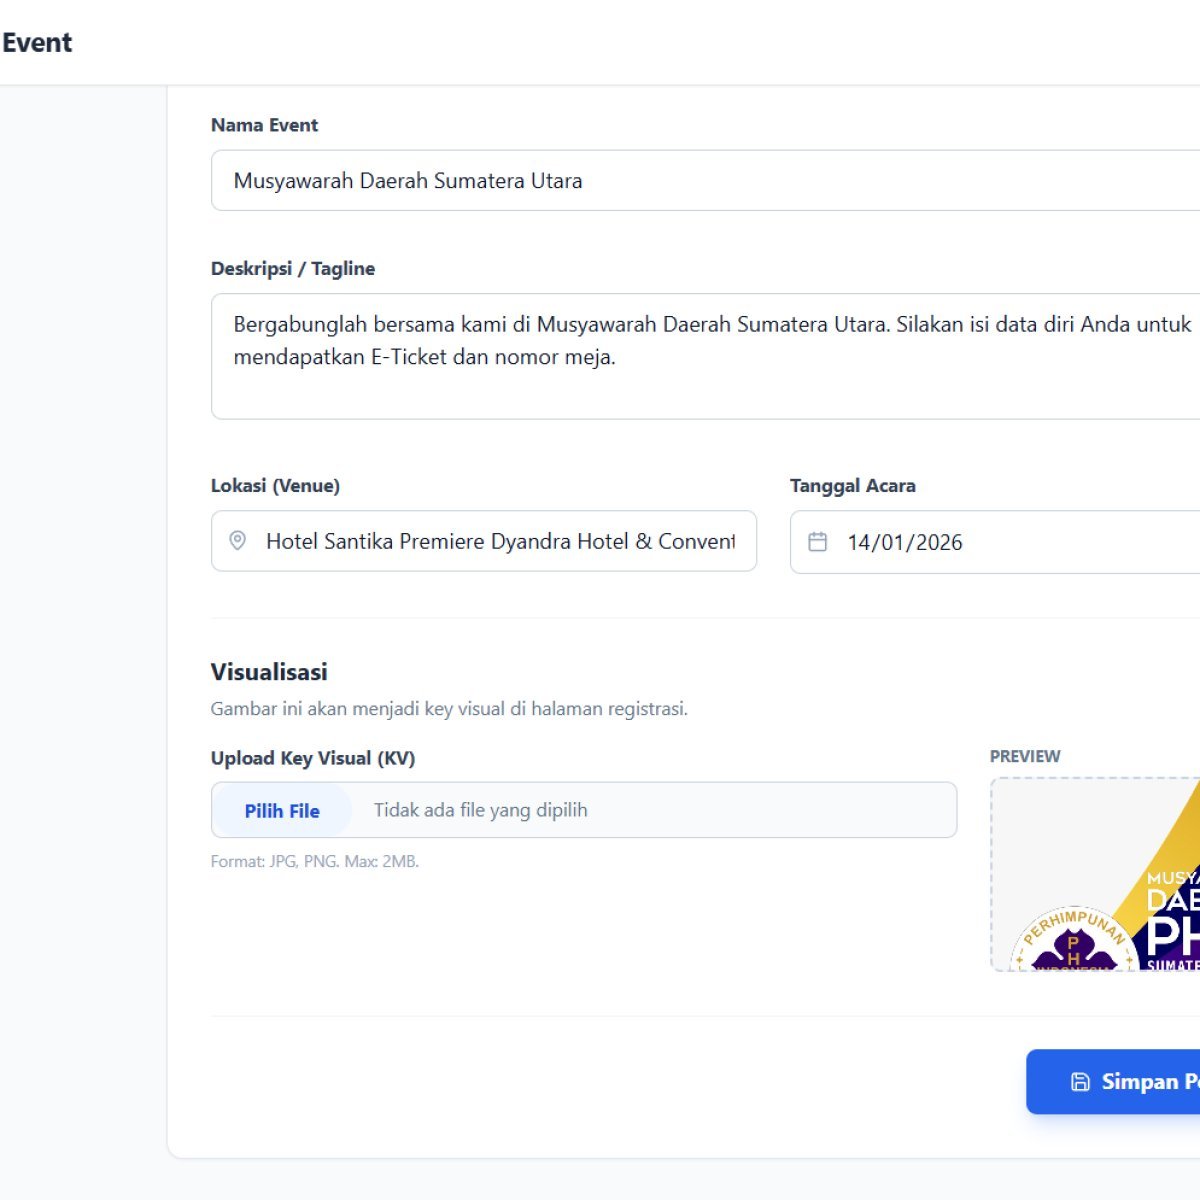Image resolution: width=1200 pixels, height=1200 pixels.
Task: Click the "Event" page title
Action: point(37,42)
